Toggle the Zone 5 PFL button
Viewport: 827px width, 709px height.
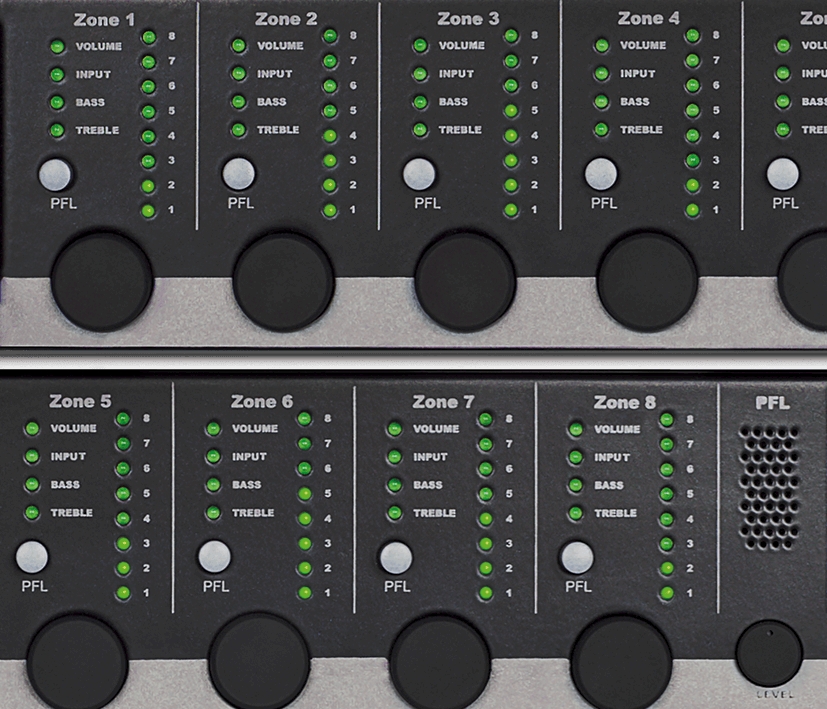coord(32,556)
